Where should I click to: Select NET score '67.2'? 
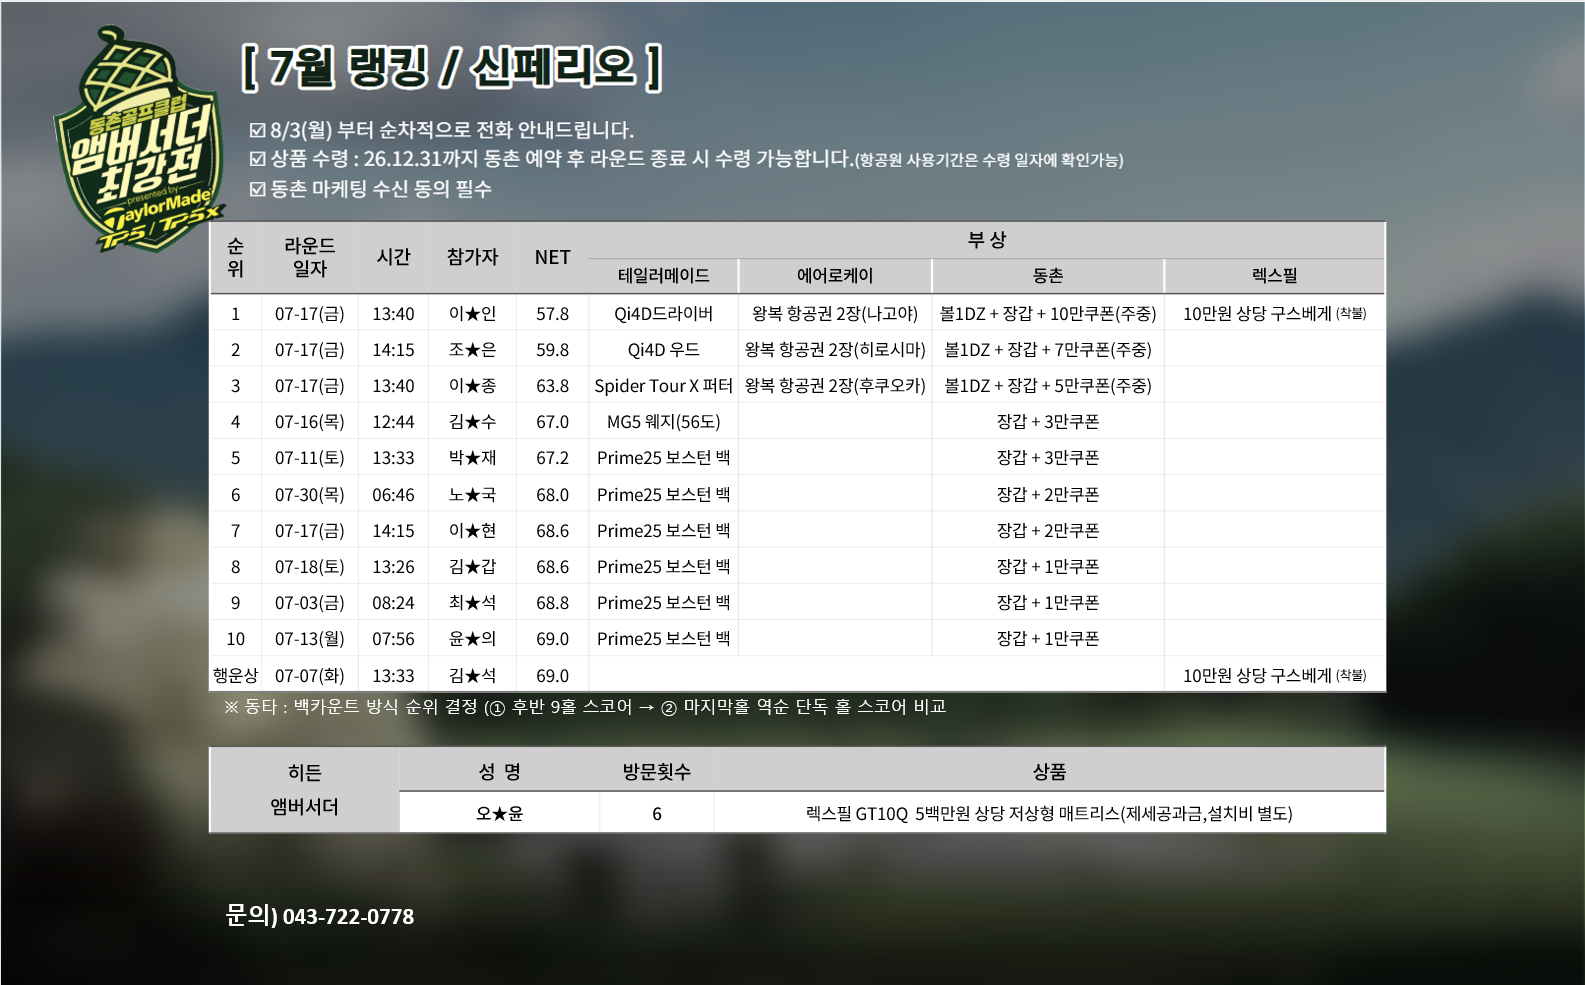pos(552,458)
